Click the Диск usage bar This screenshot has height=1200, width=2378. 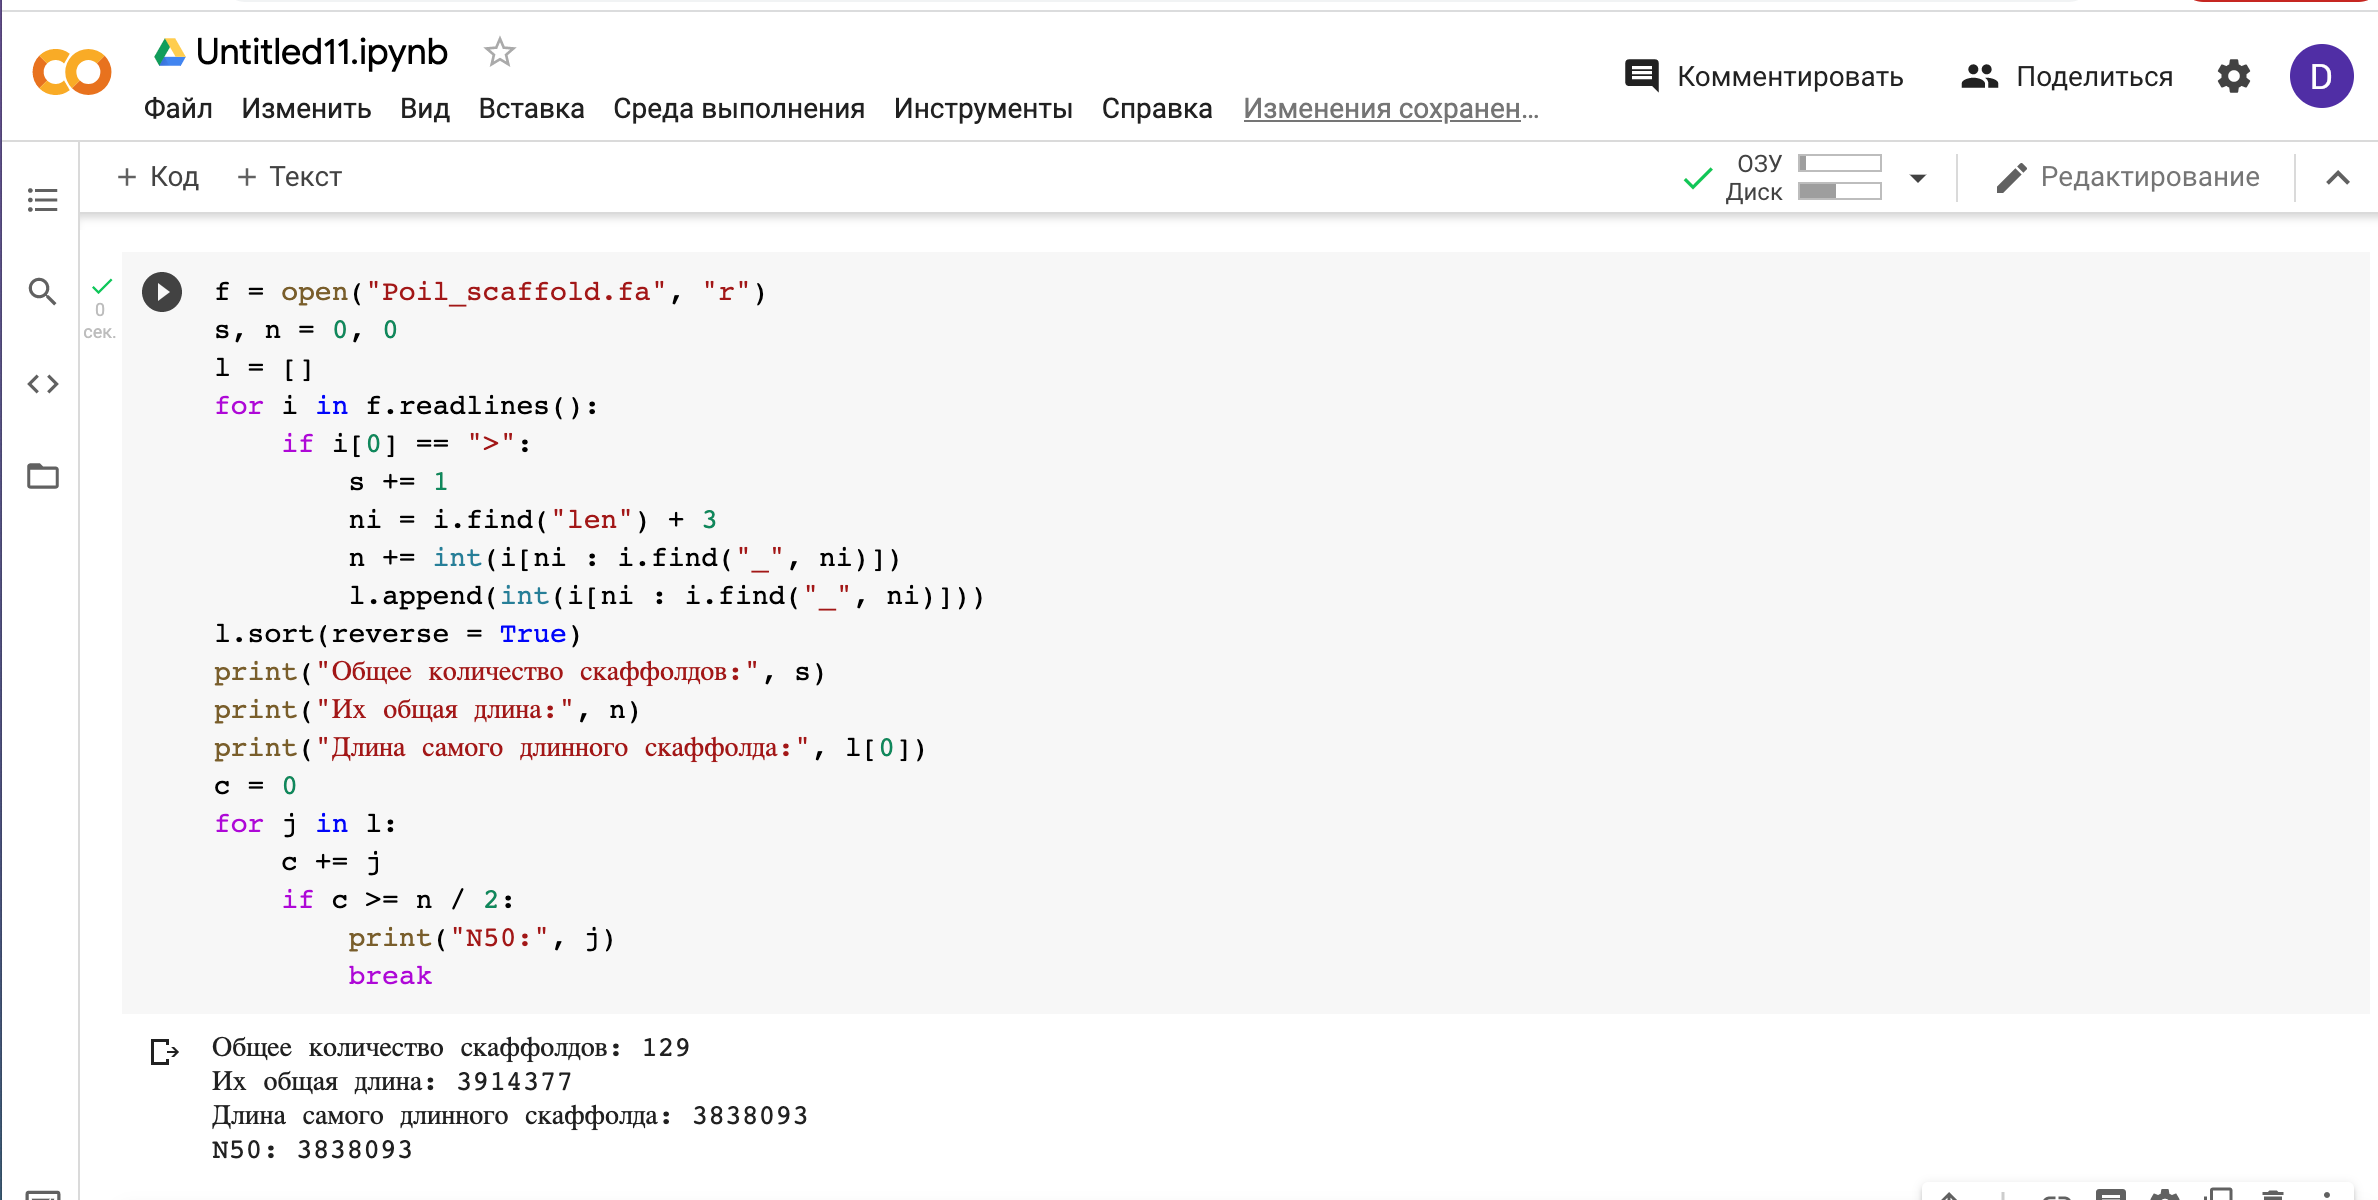click(1839, 191)
